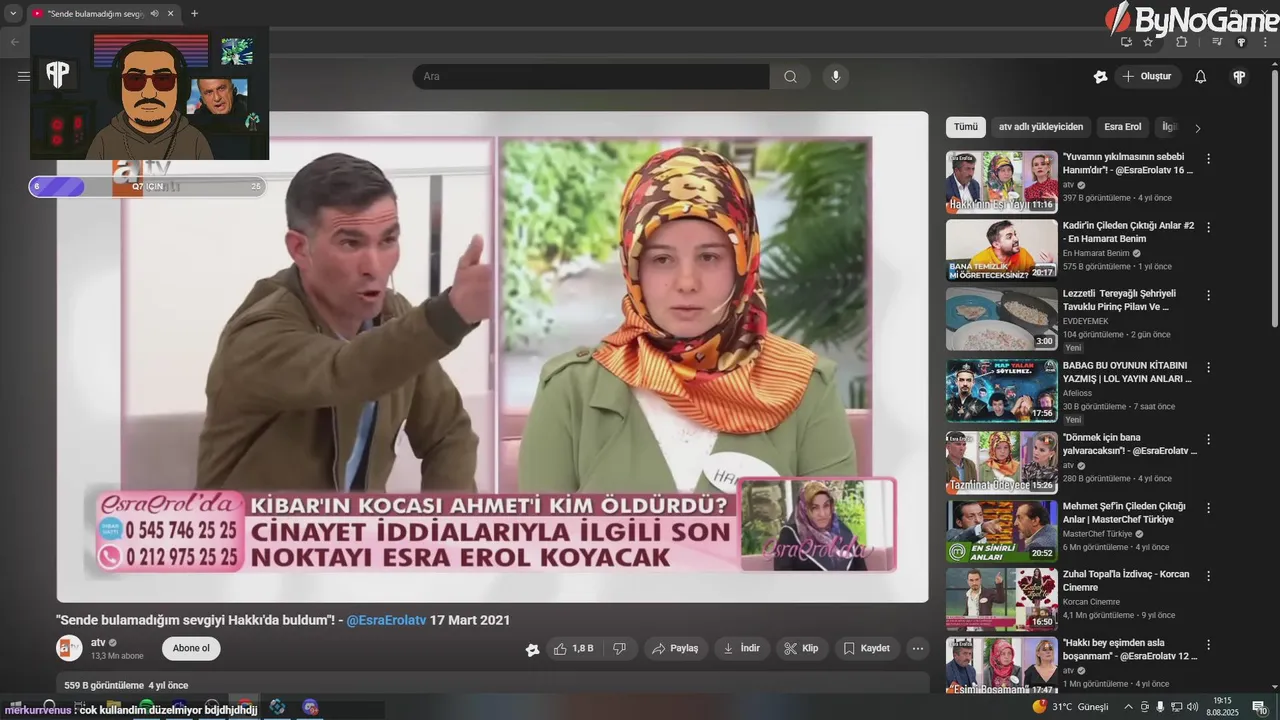Click "13,3 Mn abone" subscriber count text
1280x720 pixels.
point(117,656)
